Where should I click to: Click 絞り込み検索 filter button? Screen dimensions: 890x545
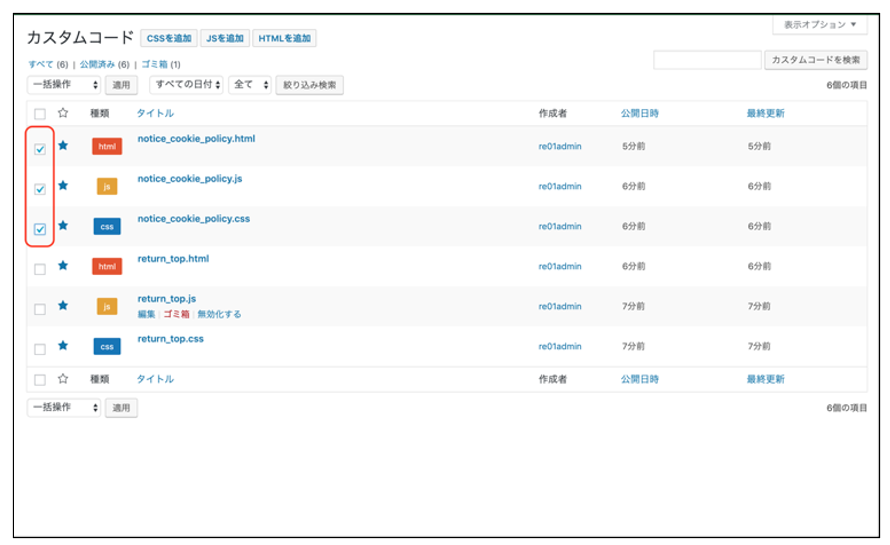tap(309, 85)
